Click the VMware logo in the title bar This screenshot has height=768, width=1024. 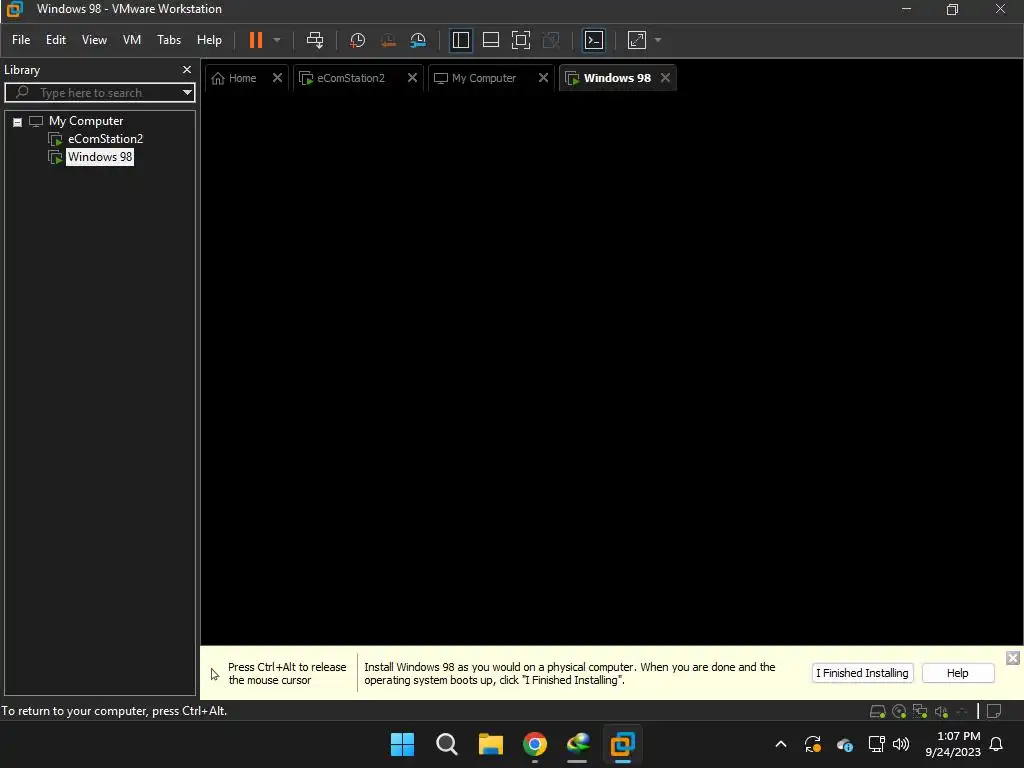14,9
